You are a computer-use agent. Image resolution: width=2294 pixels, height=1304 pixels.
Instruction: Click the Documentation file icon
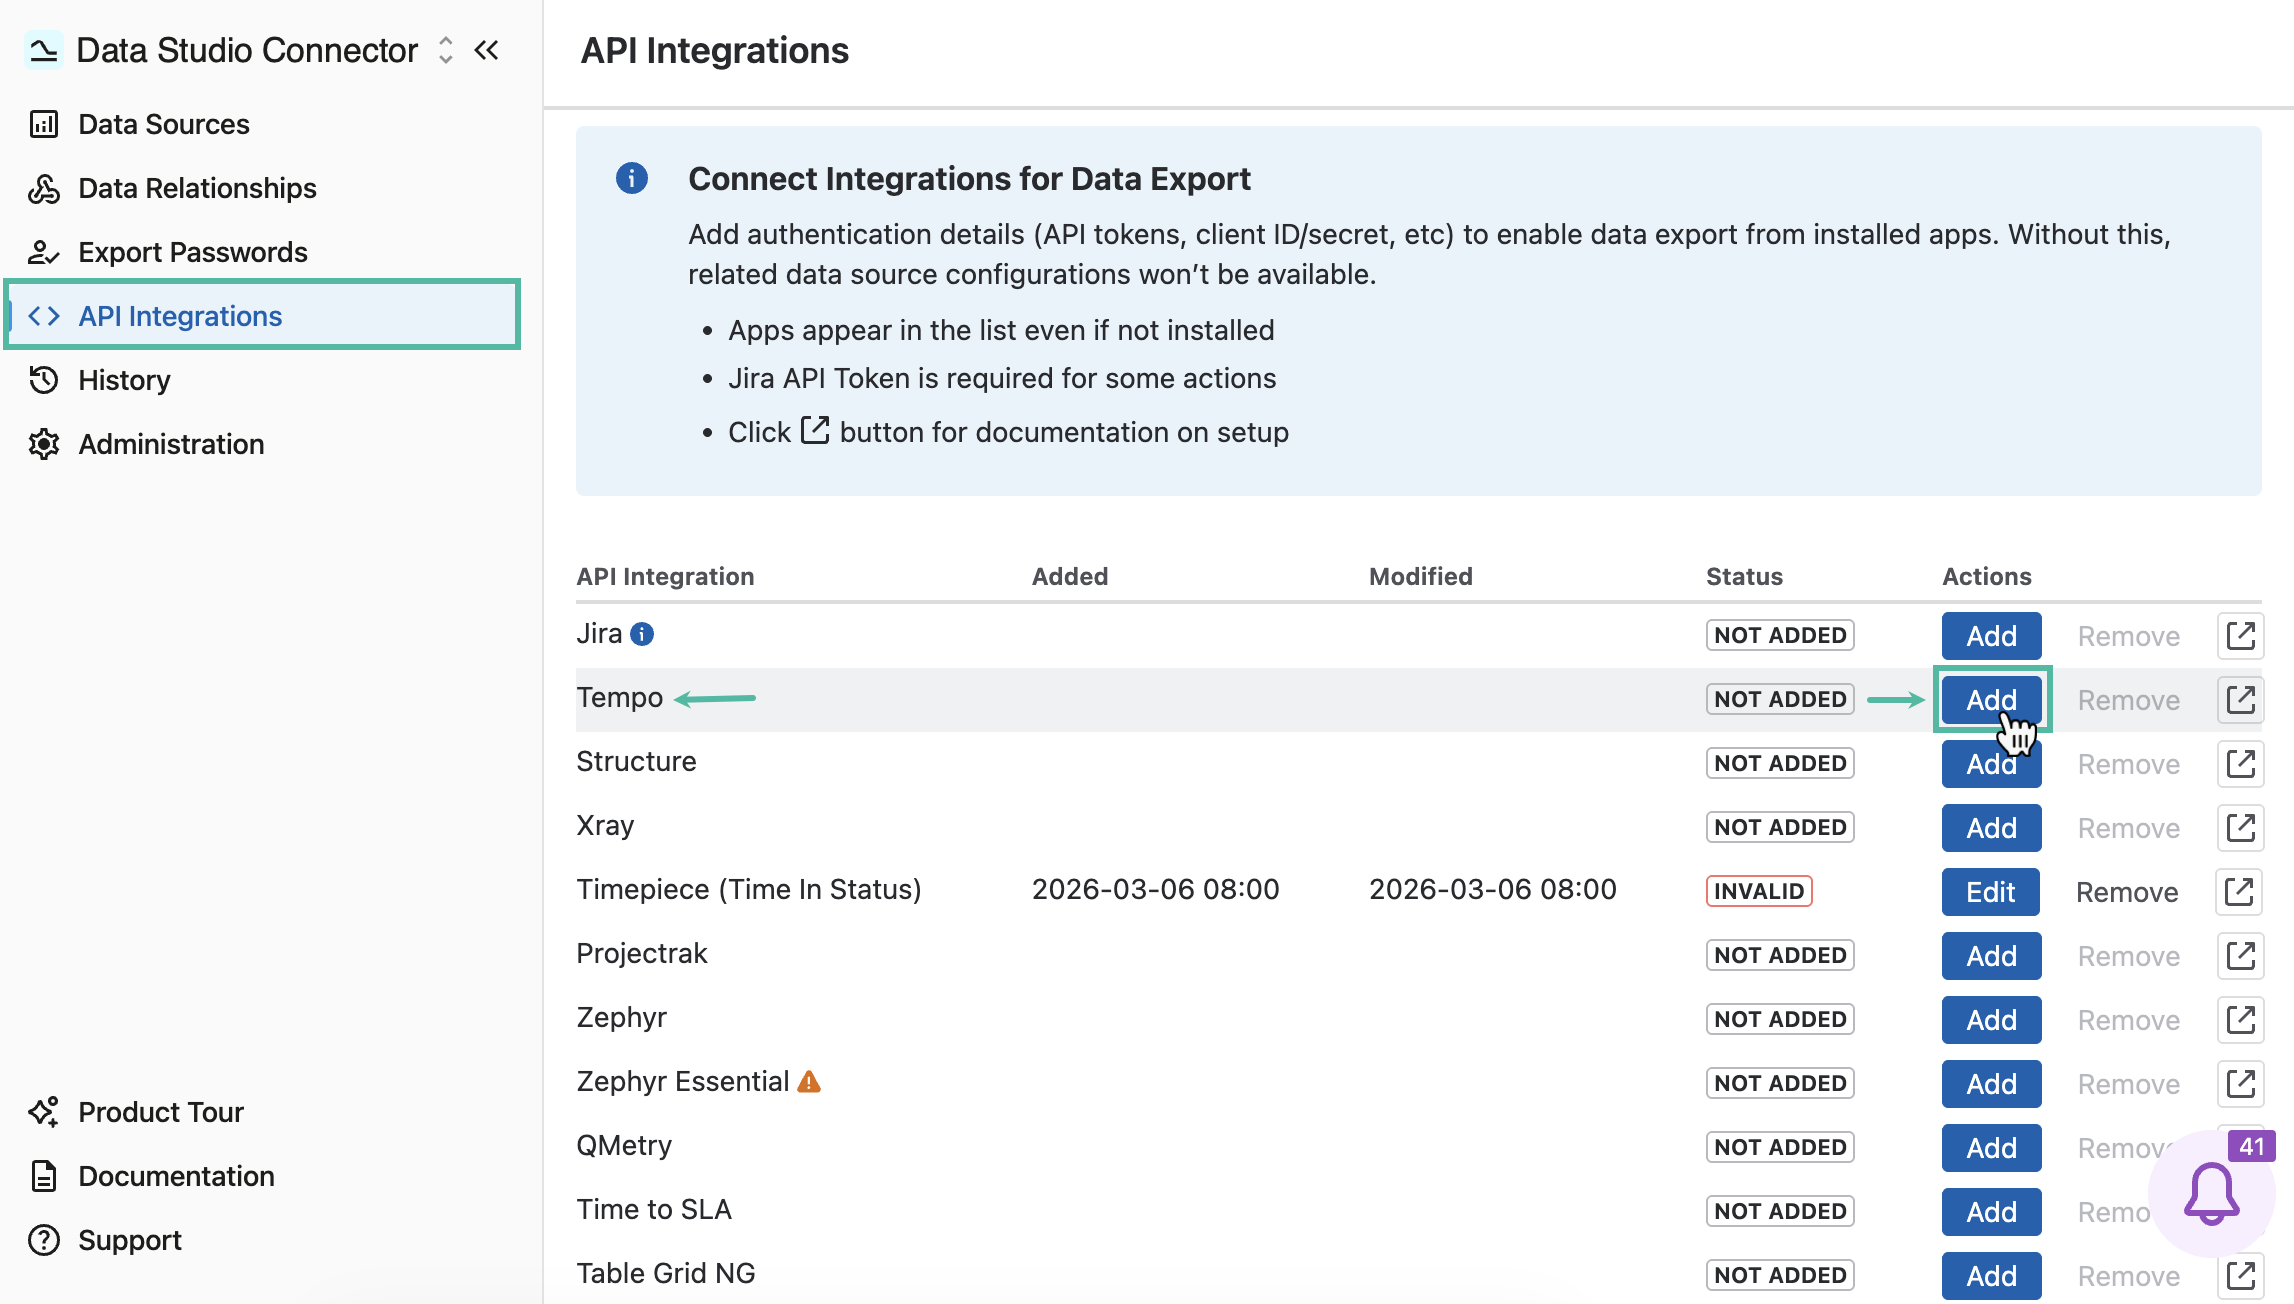(44, 1176)
